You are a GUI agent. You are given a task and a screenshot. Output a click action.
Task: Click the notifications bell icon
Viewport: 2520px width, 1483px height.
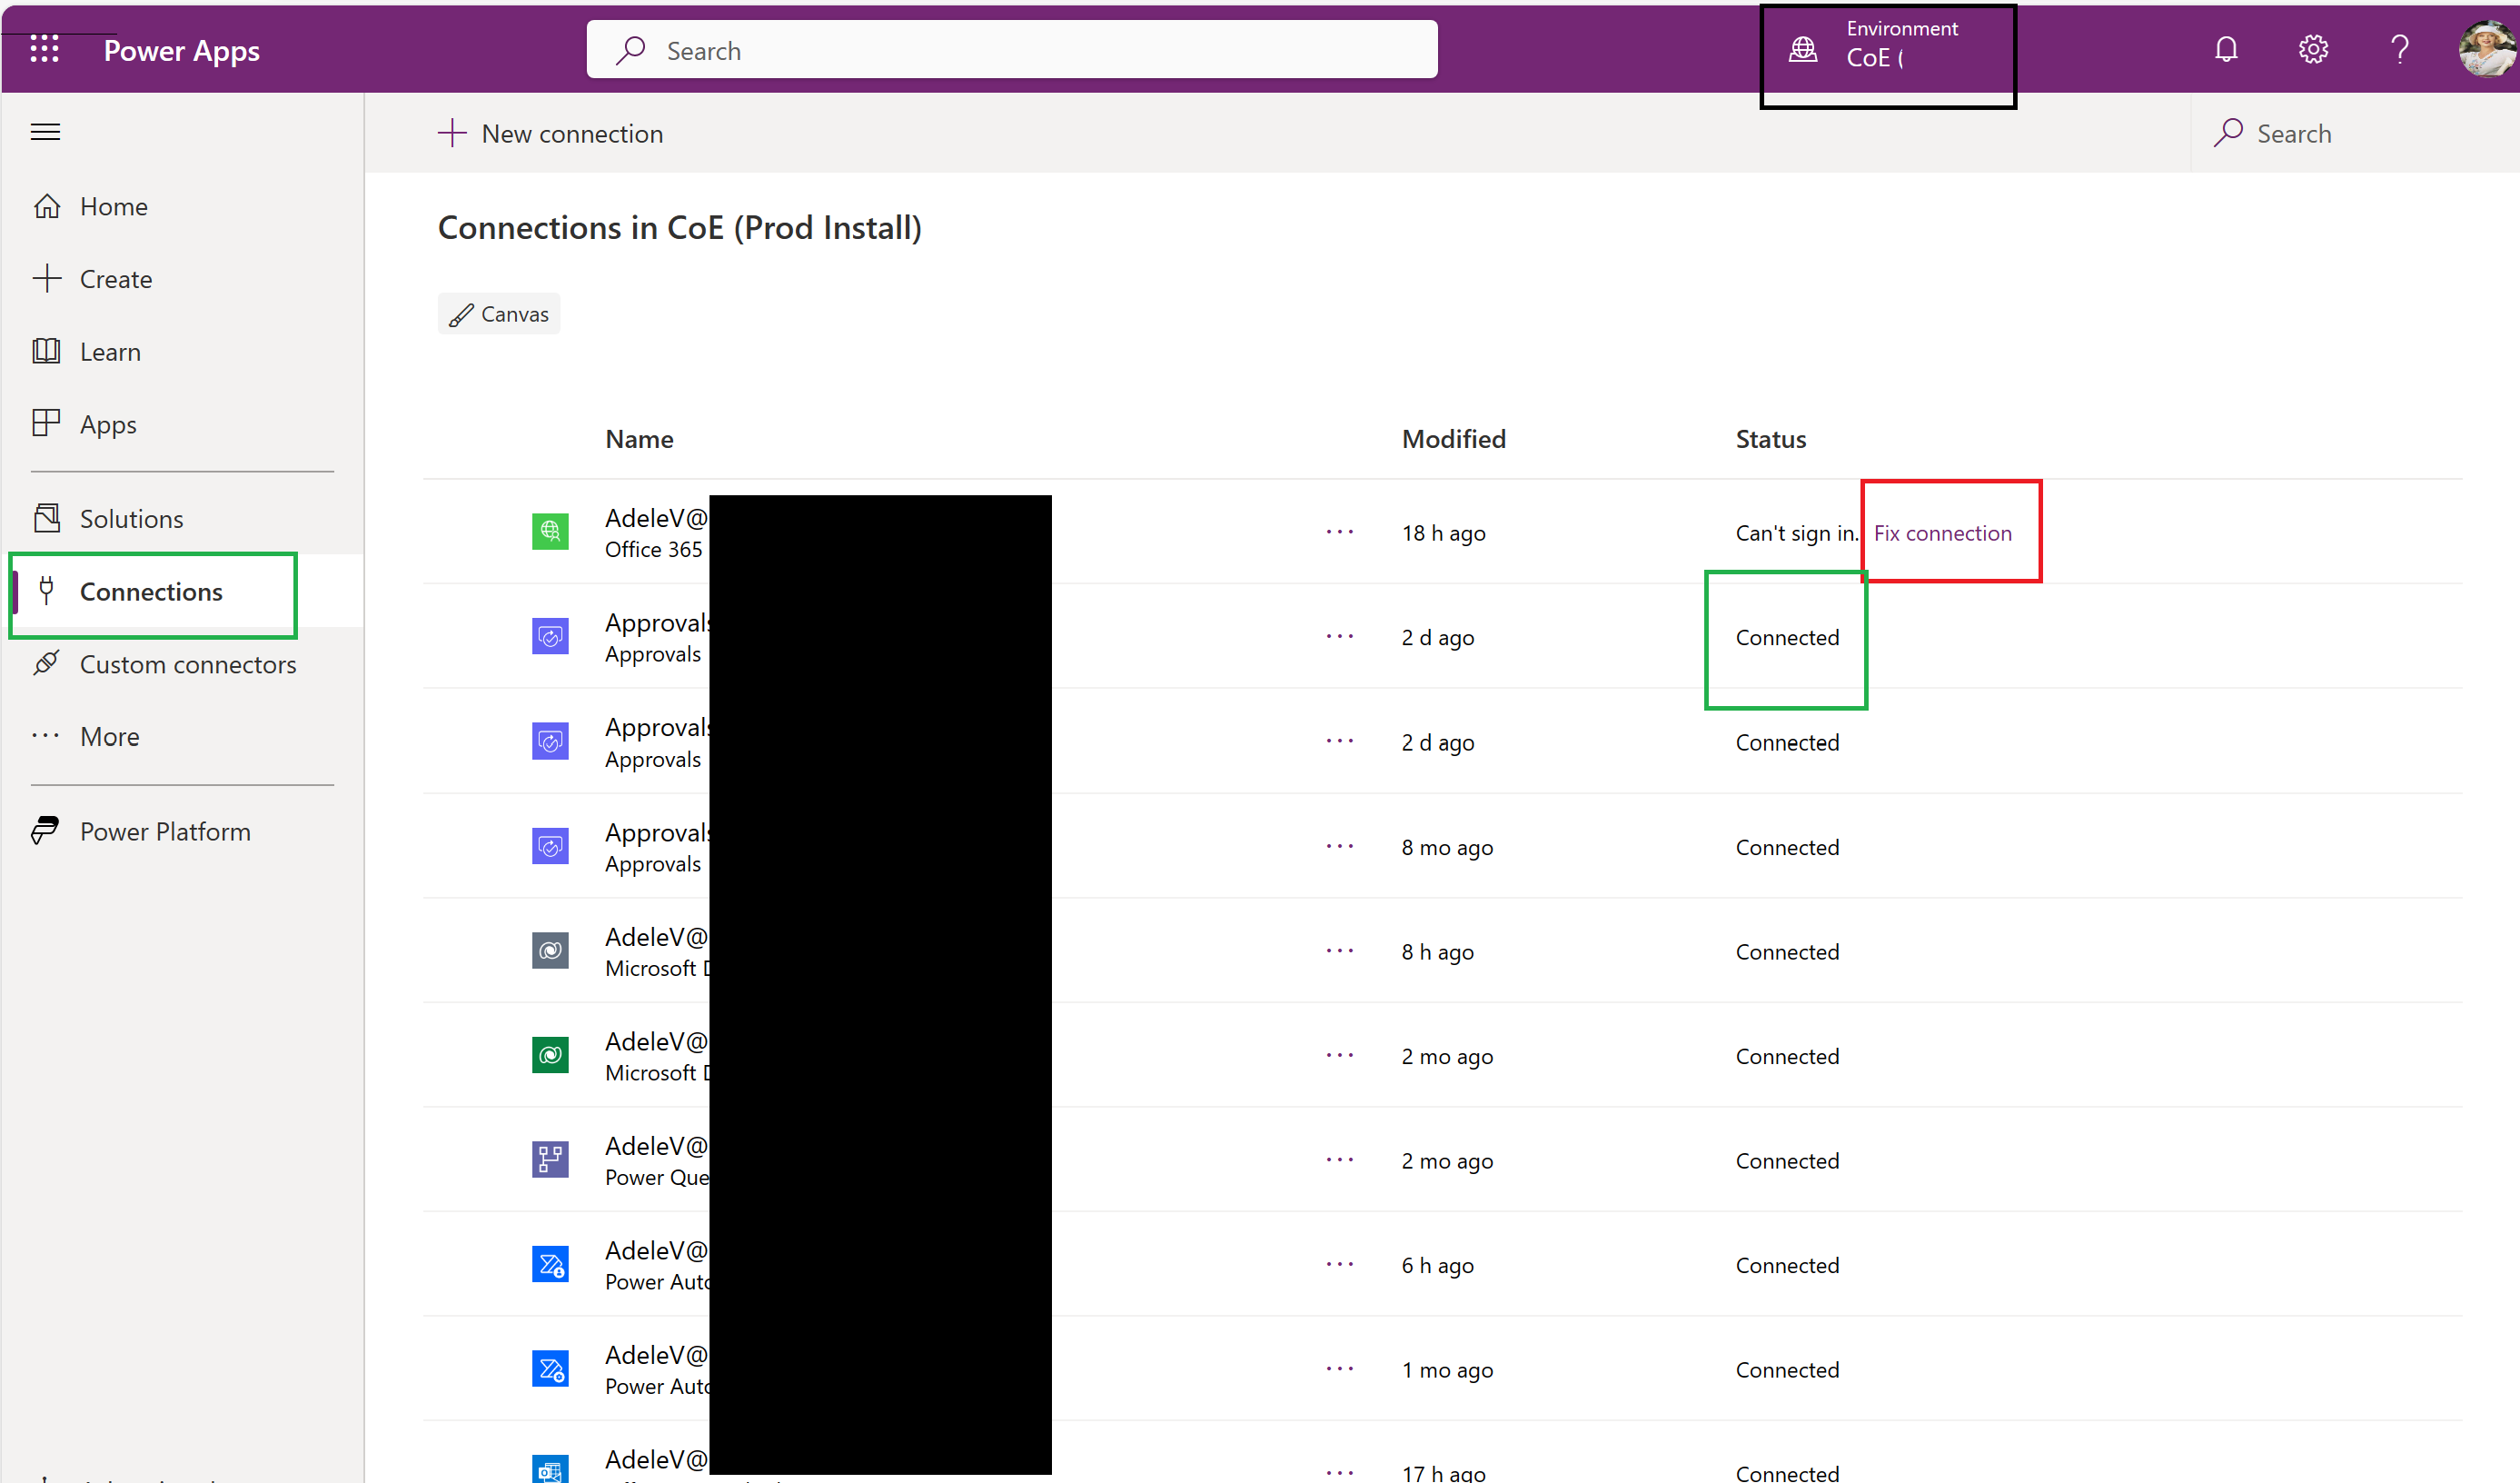pos(2226,48)
